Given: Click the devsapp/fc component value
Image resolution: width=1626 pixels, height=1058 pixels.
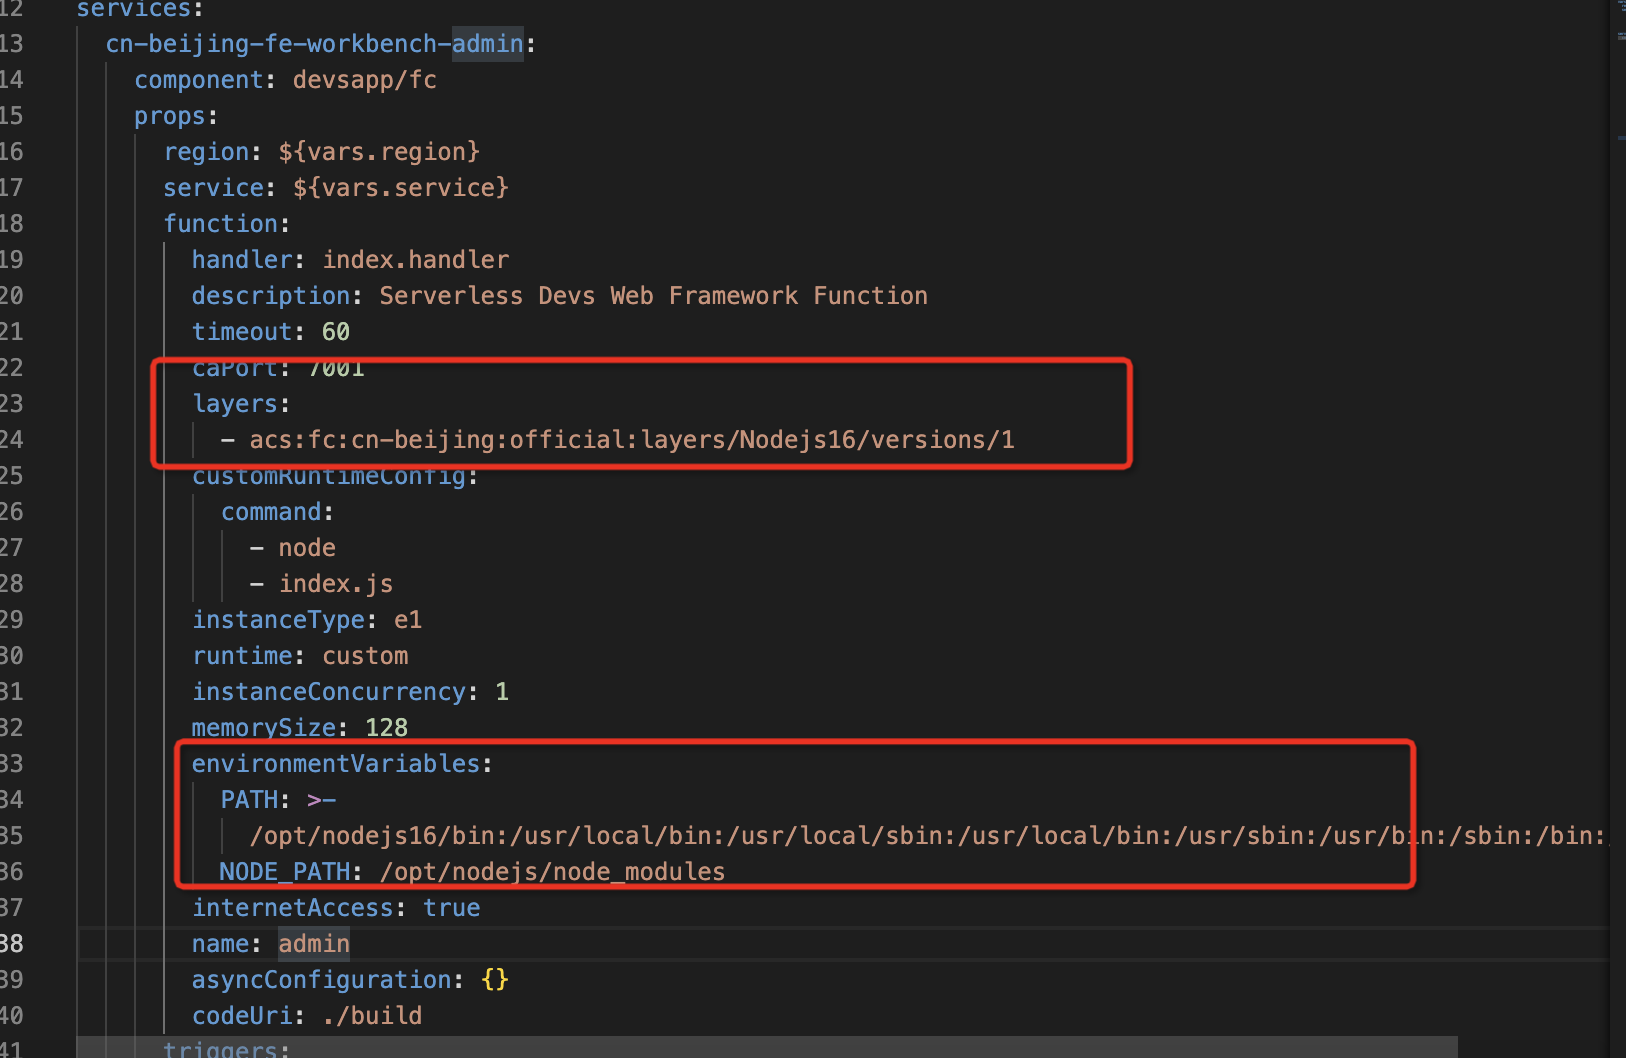Looking at the screenshot, I should click(x=365, y=79).
